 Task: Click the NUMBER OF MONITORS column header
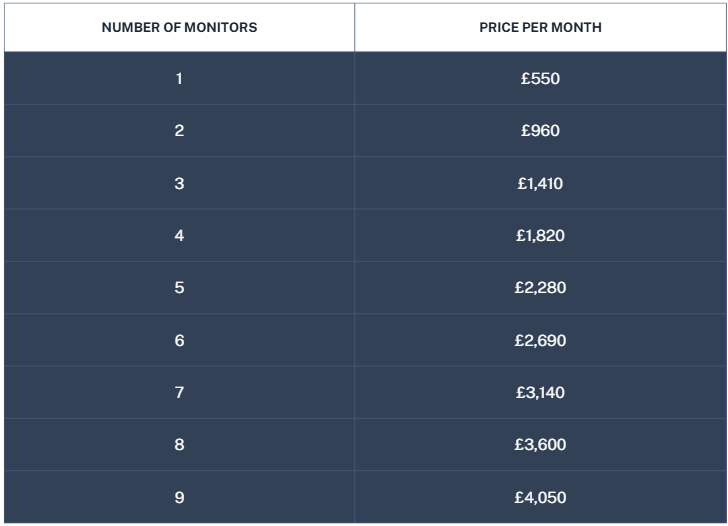(179, 27)
